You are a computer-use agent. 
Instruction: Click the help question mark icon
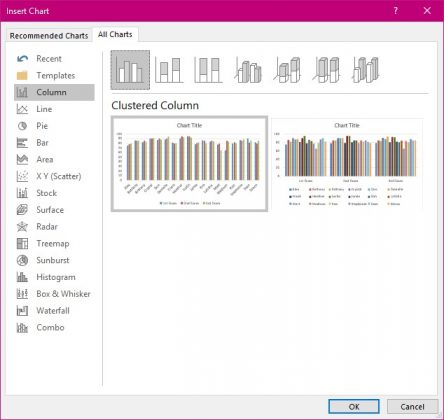click(x=396, y=11)
